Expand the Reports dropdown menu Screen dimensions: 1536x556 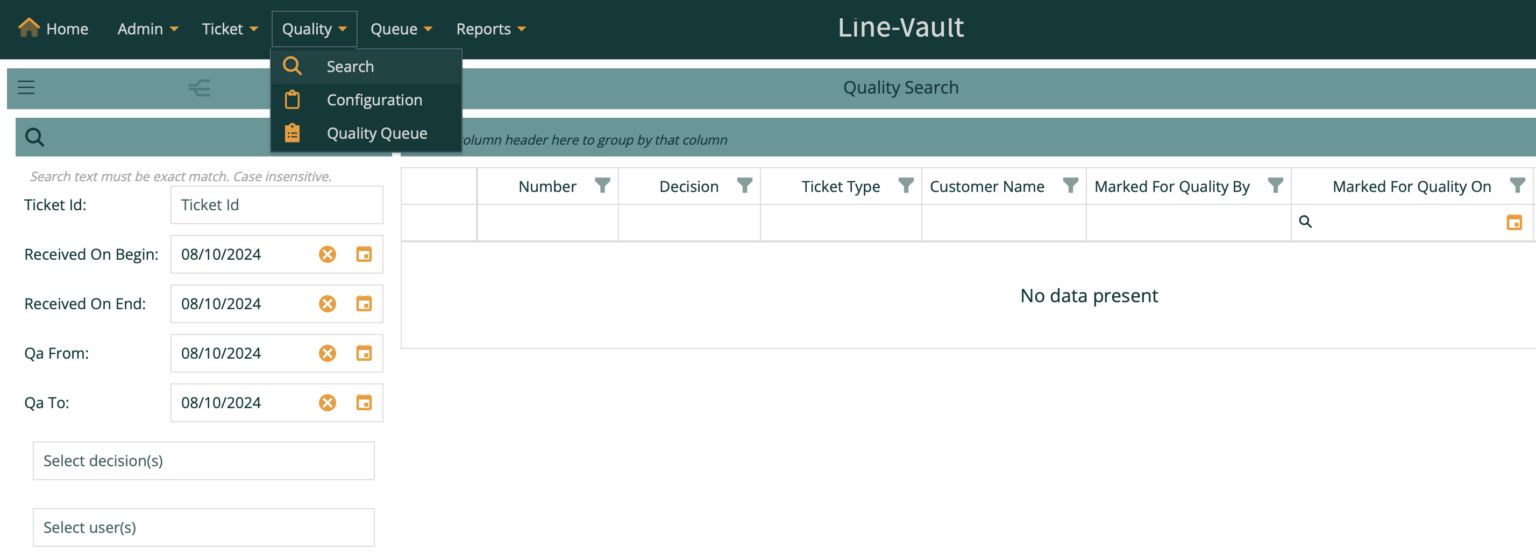coord(491,29)
